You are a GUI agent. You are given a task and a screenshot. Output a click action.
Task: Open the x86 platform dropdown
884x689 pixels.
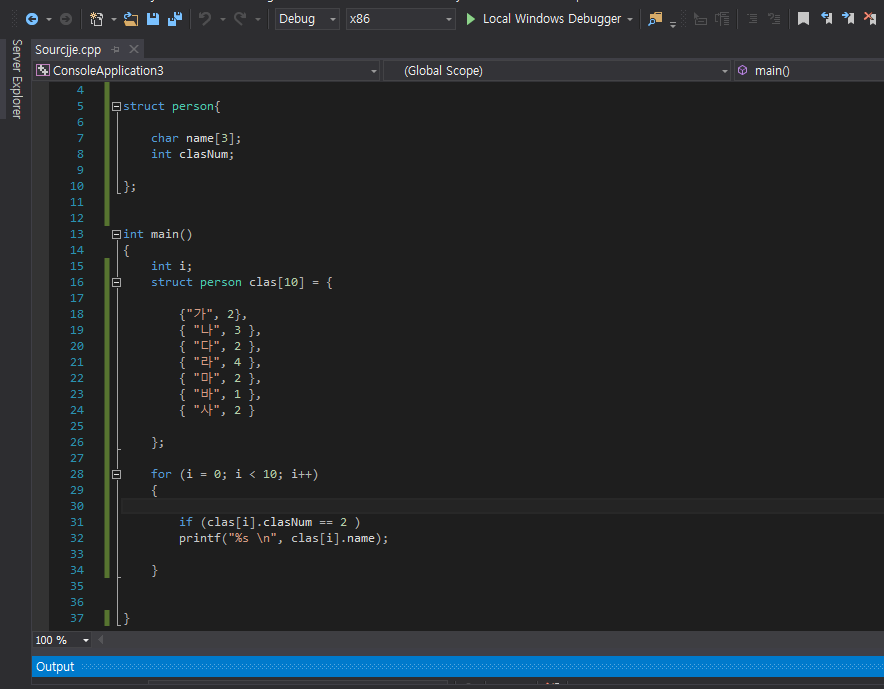400,19
